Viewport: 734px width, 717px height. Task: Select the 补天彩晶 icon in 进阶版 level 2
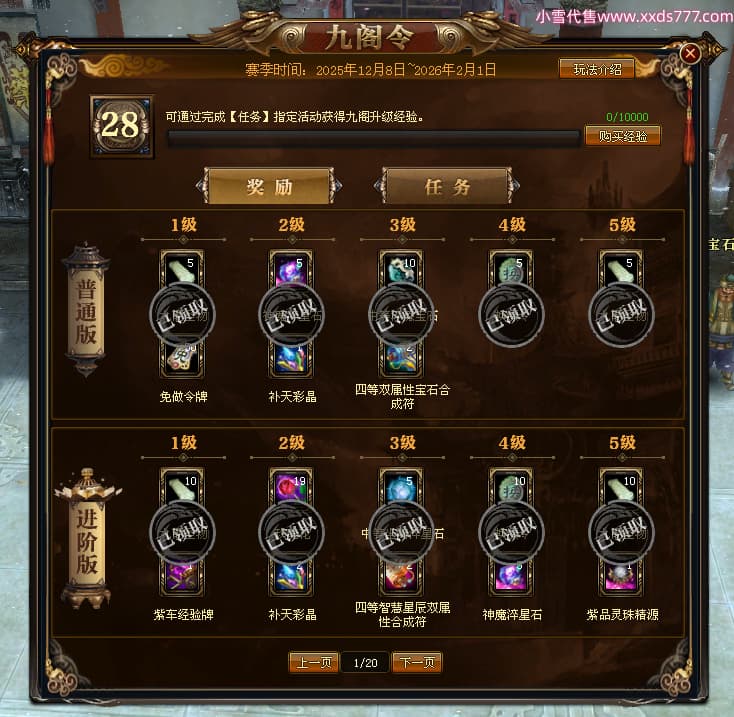point(291,578)
